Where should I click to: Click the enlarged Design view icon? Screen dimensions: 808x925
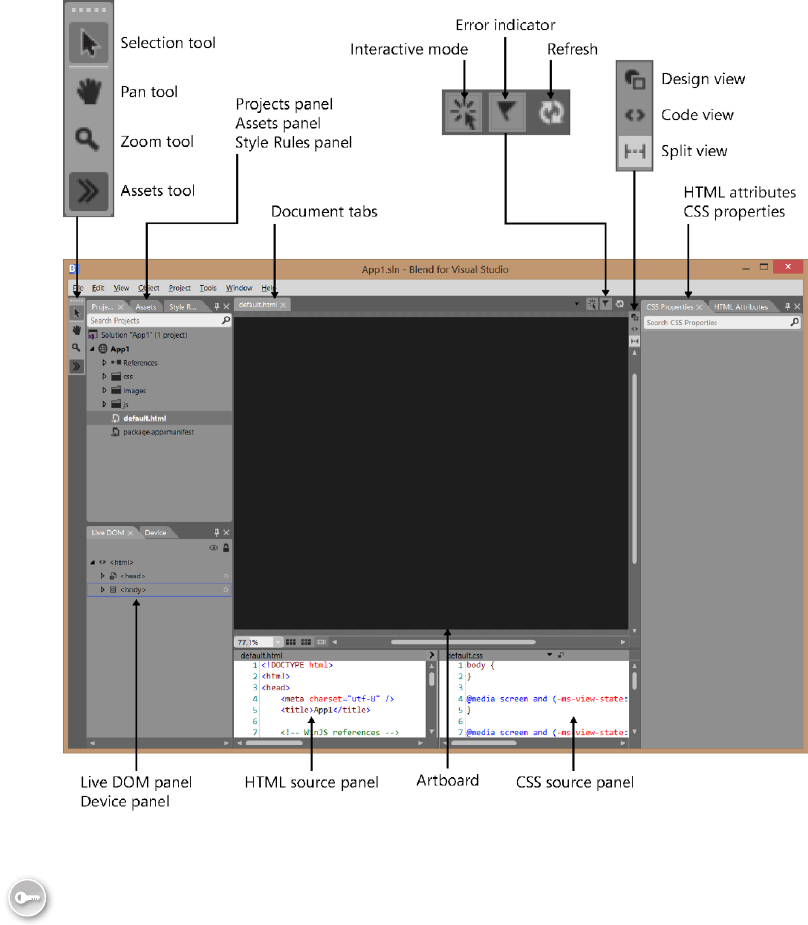coord(635,79)
